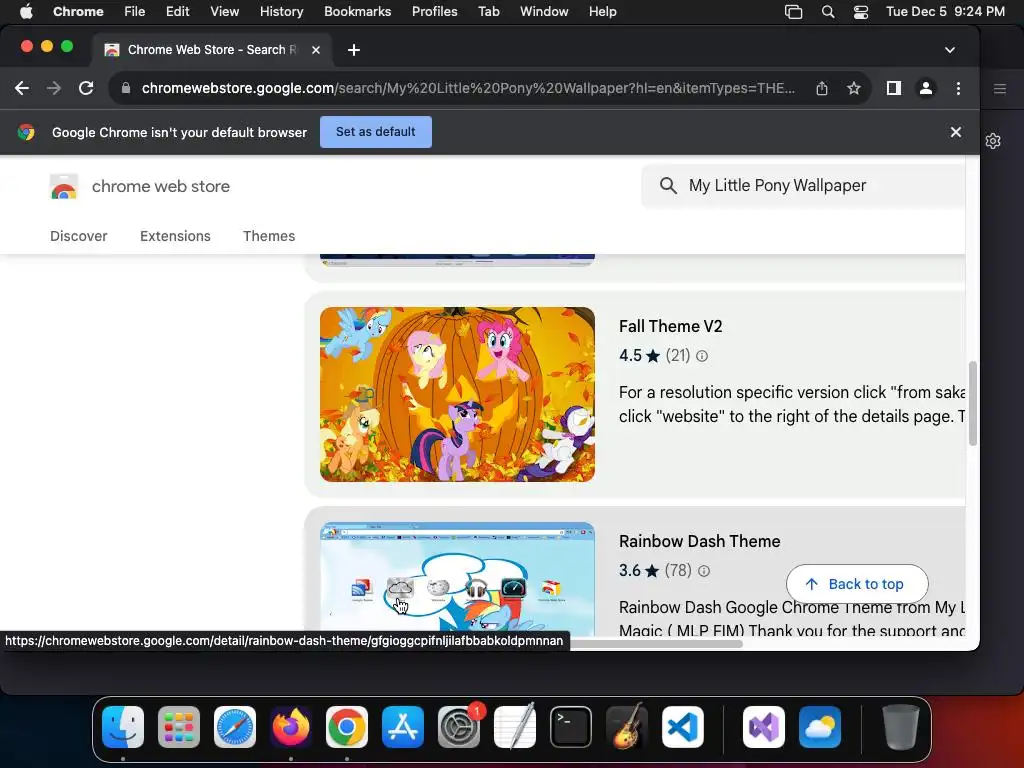Screen dimensions: 1024x768
Task: Open the Rainbow Dash Theme title
Action: 699,541
